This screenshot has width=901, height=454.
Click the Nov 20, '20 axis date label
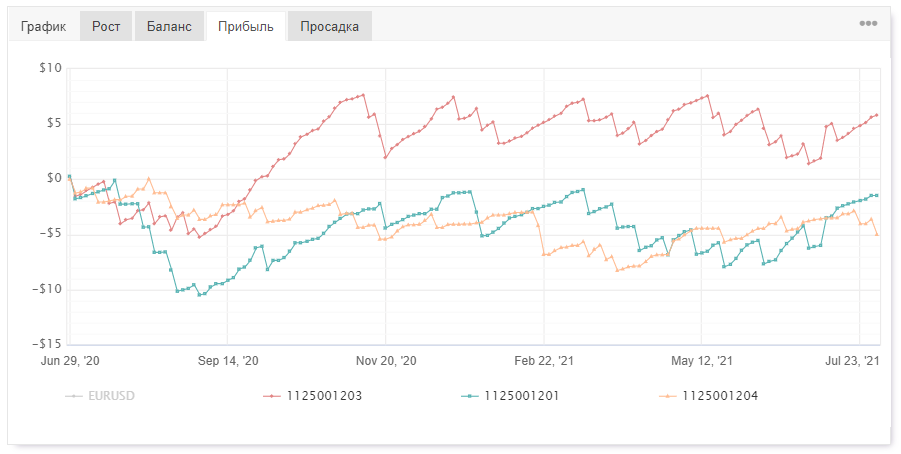[x=386, y=361]
